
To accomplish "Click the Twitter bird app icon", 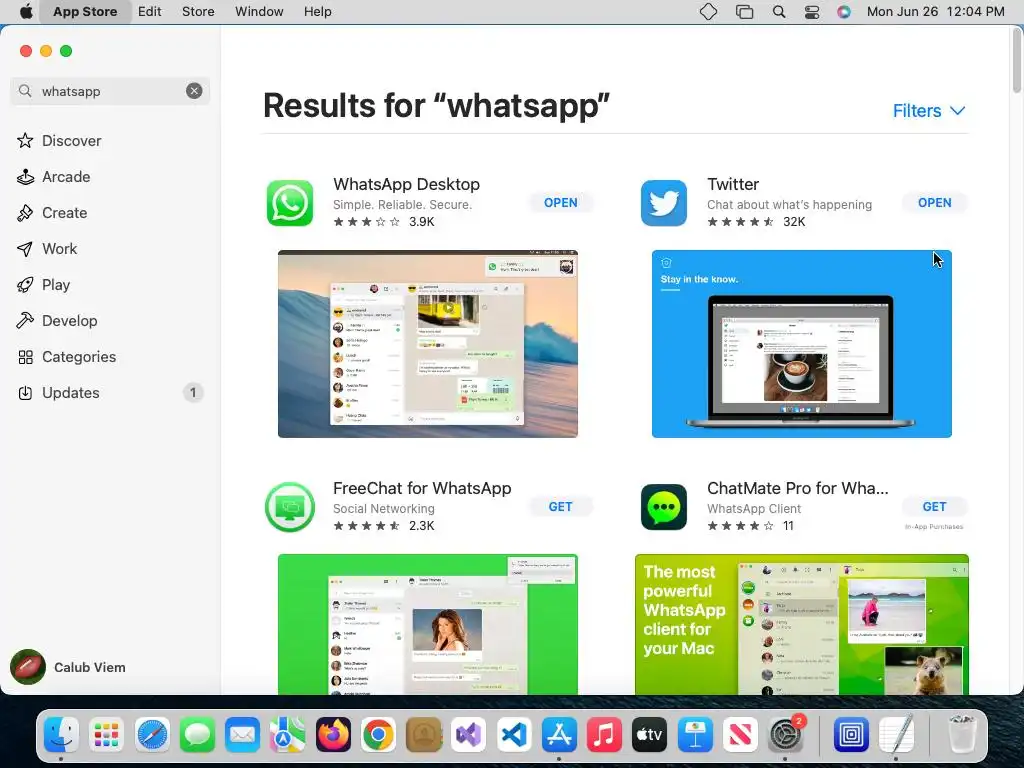I will pos(664,203).
